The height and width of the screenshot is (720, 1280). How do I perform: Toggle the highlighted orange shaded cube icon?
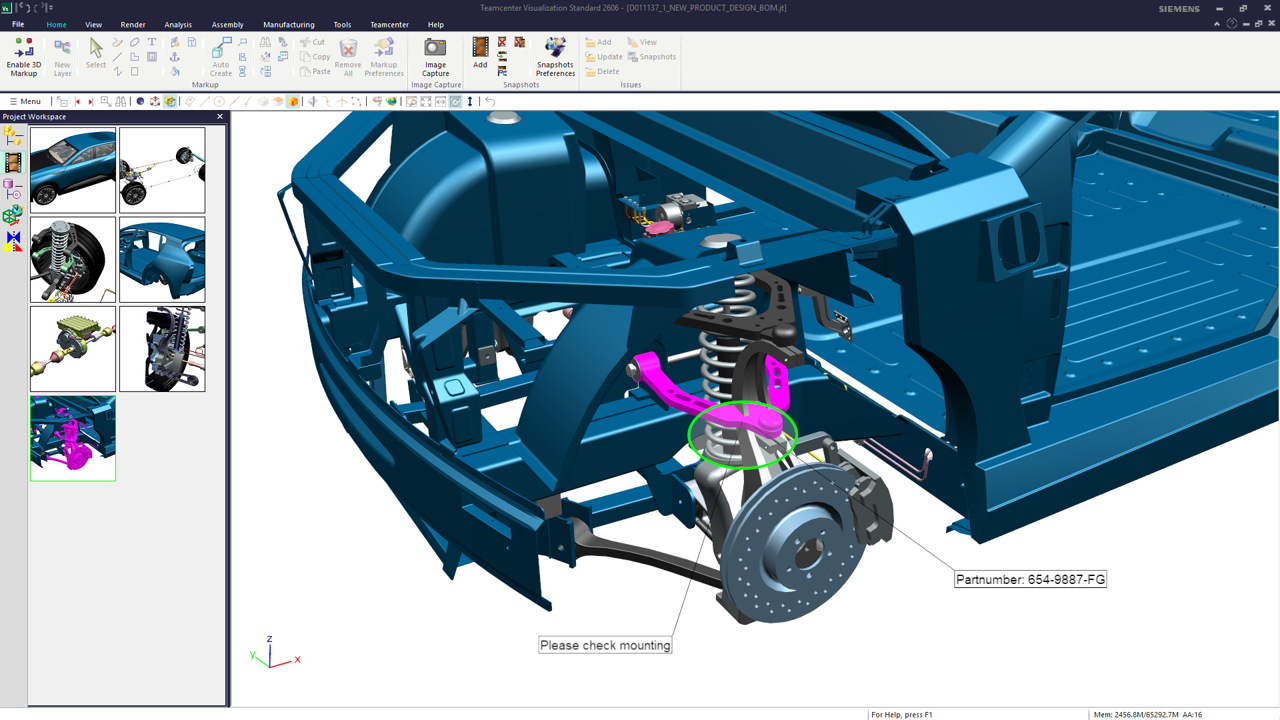click(x=292, y=101)
